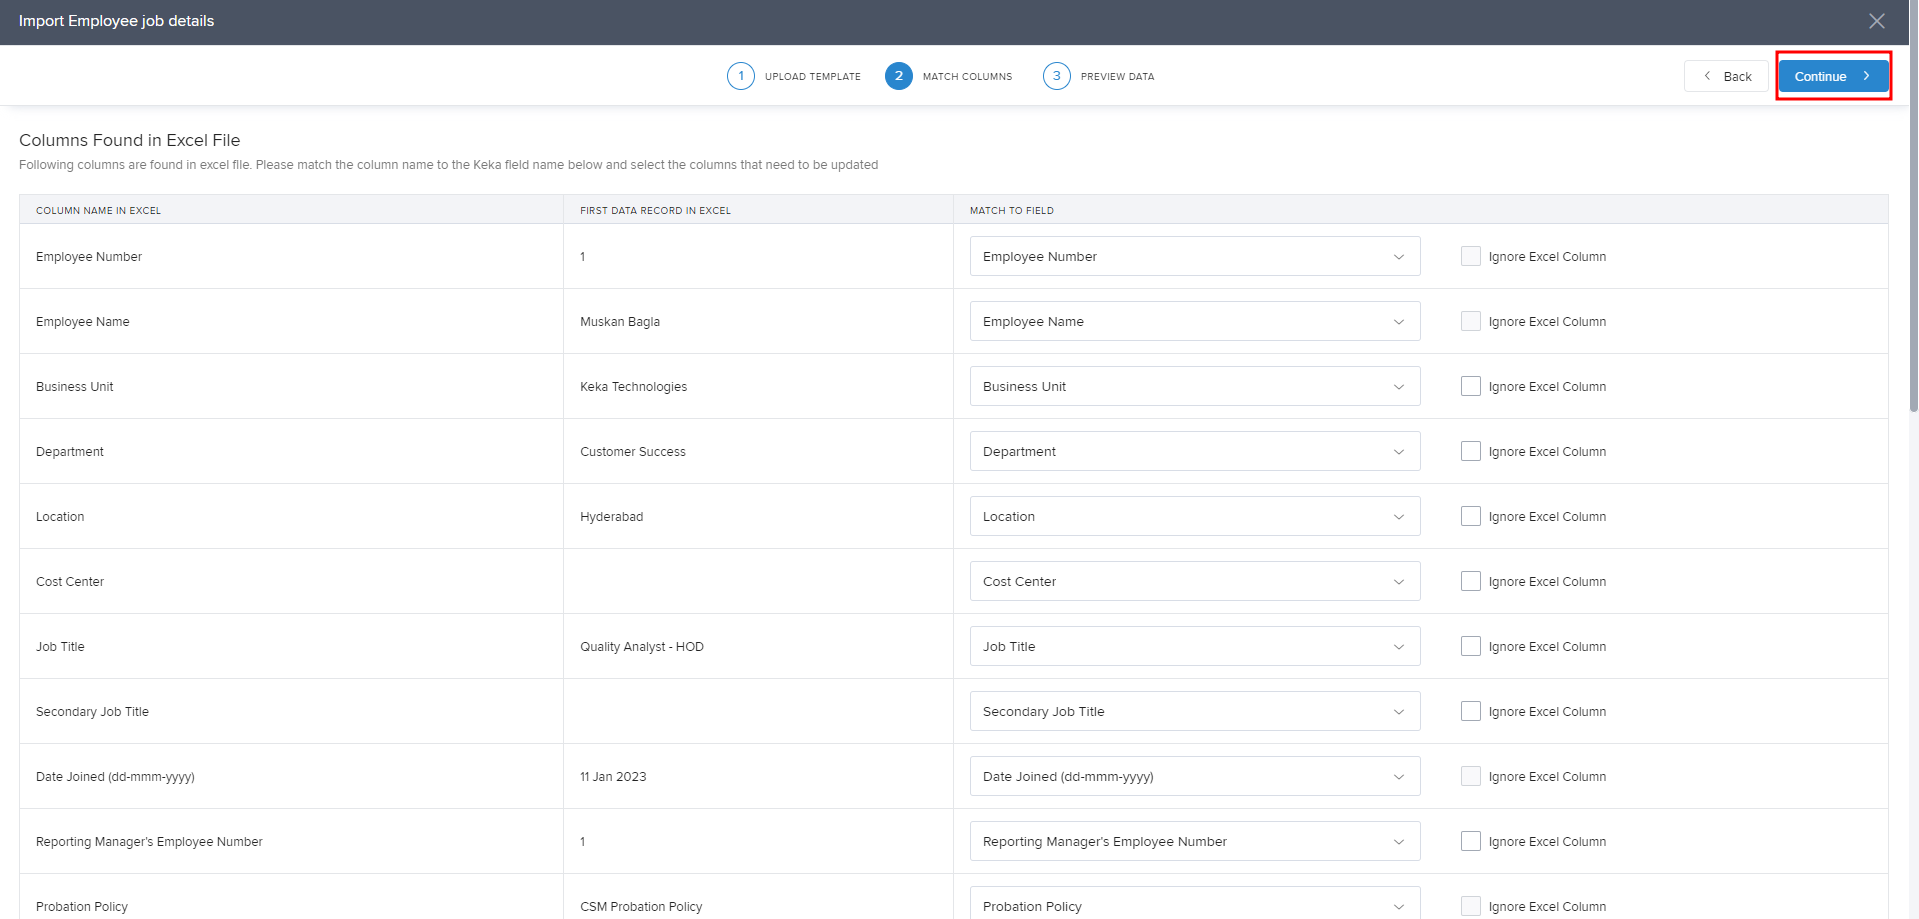Click chevron arrow in Location match field

click(1398, 517)
